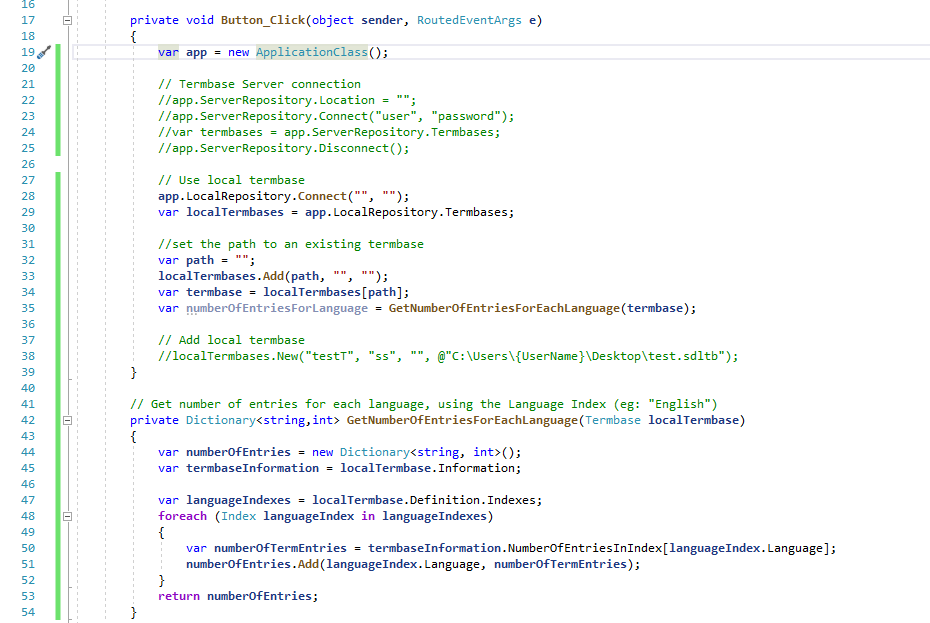930x623 pixels.
Task: Click the languageIndexes declaration on line 47
Action: coord(238,501)
